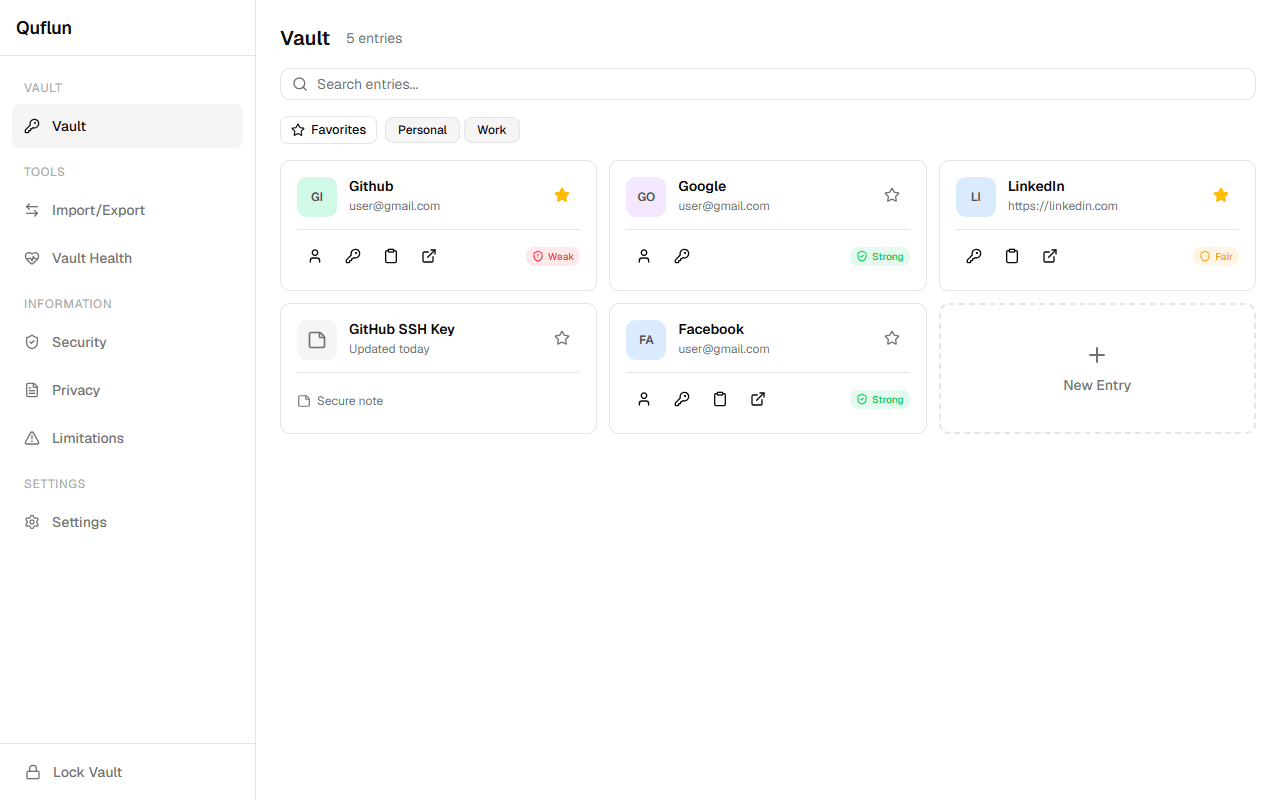Screen dimensions: 1280x800
Task: Favorite the Google entry with star
Action: [892, 195]
